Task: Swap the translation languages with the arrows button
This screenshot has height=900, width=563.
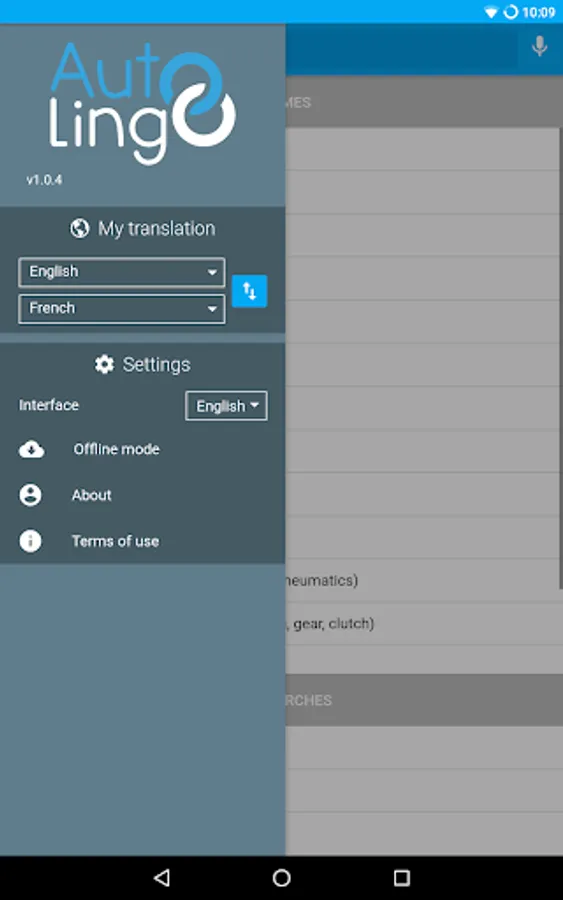Action: point(250,291)
